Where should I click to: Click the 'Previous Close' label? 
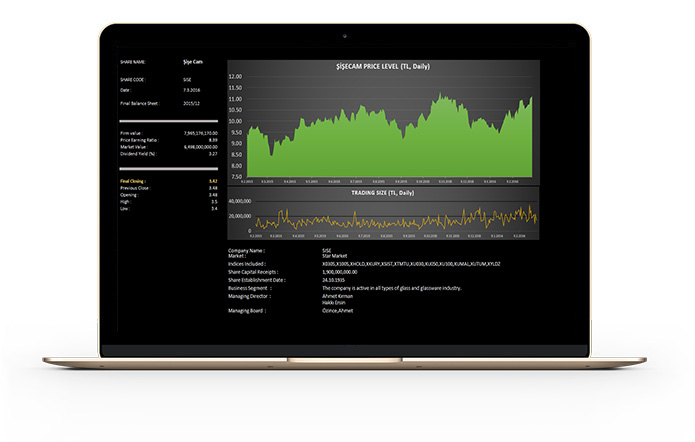pos(136,188)
